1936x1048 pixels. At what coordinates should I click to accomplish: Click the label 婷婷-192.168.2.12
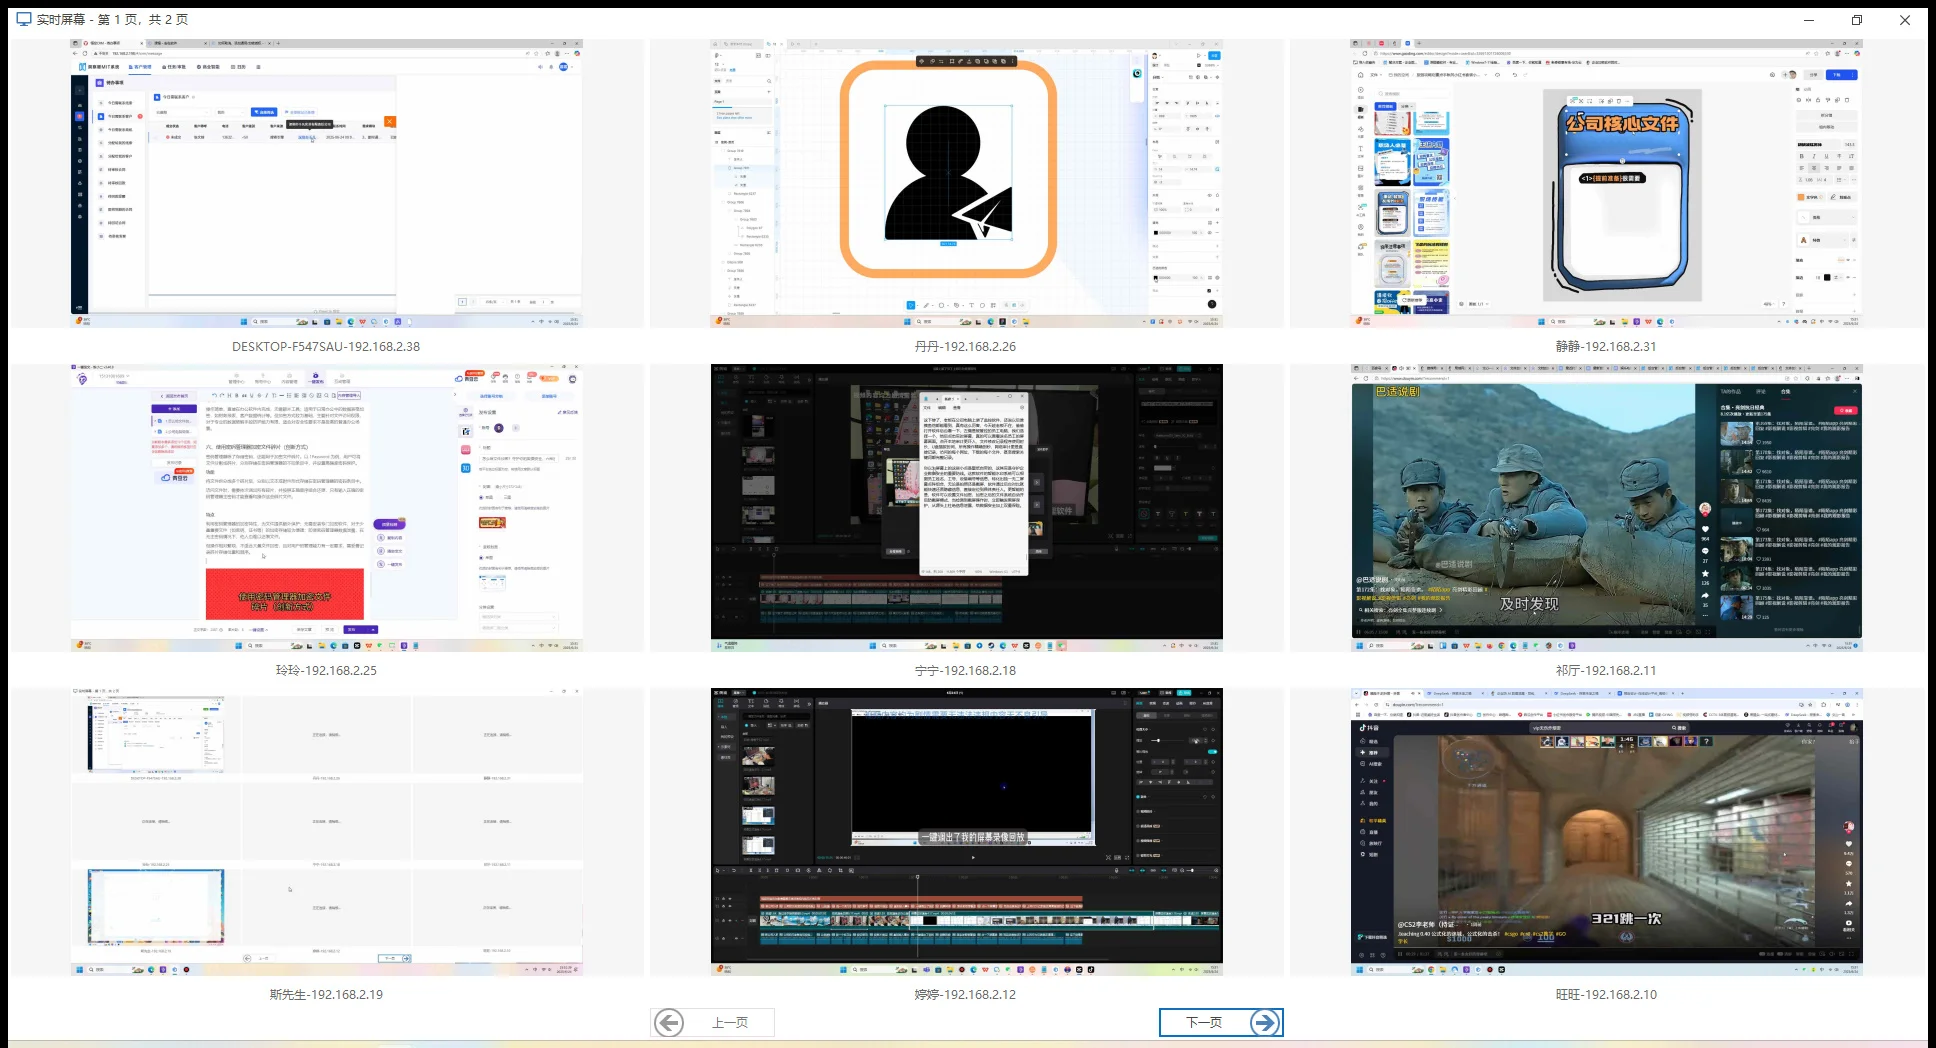pyautogui.click(x=966, y=995)
